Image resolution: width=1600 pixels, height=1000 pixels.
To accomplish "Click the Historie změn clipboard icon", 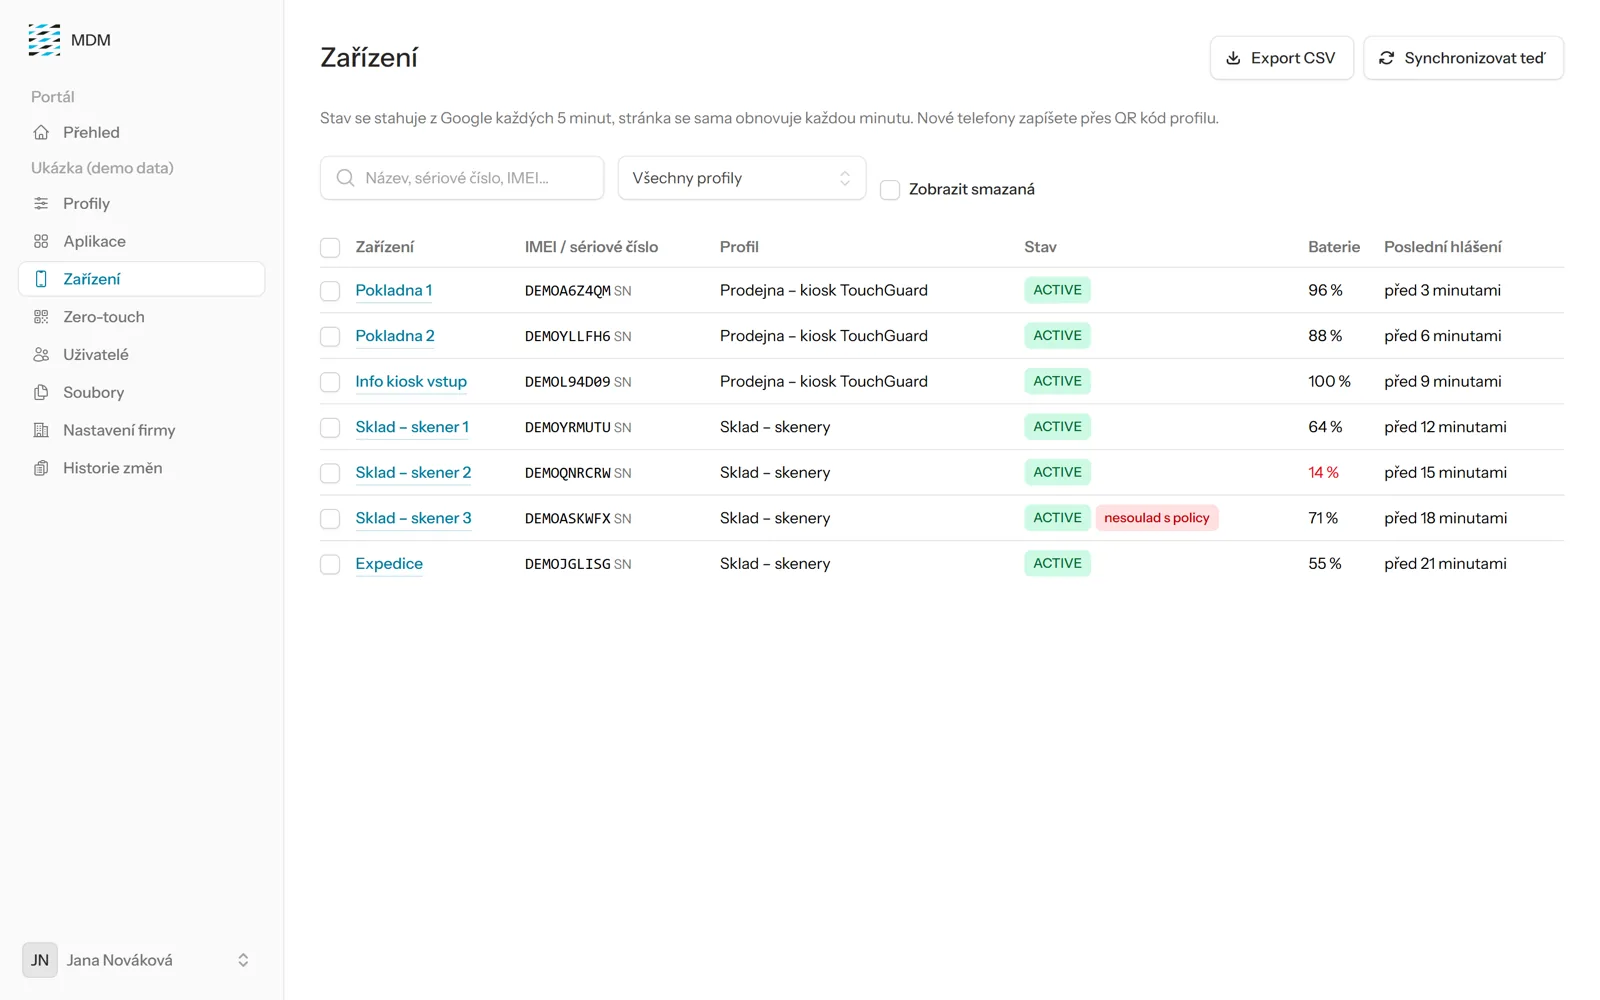I will click(41, 468).
